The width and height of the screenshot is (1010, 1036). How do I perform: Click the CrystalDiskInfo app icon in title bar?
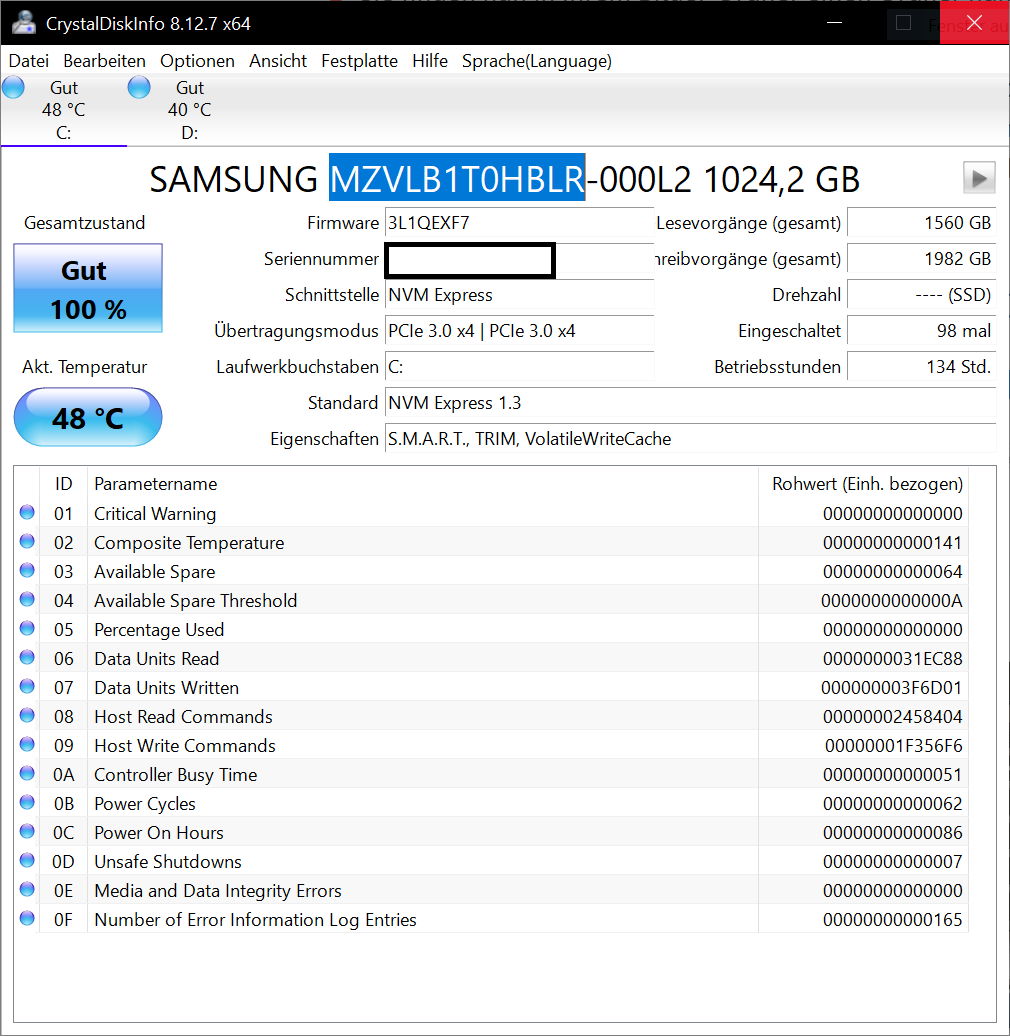[x=23, y=23]
